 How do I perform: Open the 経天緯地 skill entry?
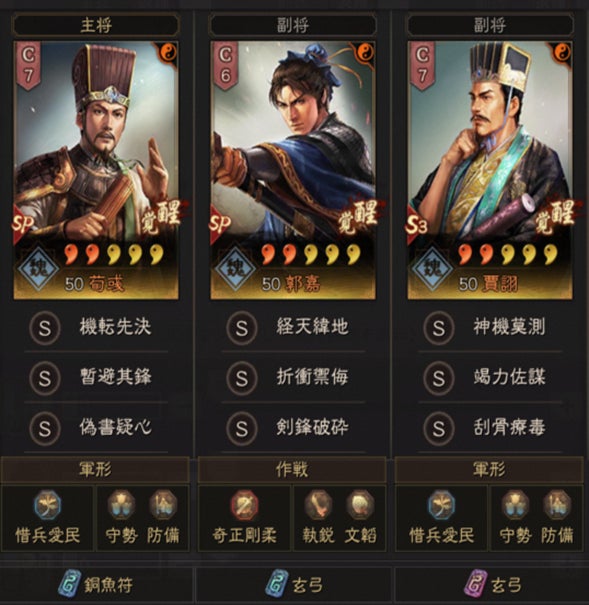(293, 328)
